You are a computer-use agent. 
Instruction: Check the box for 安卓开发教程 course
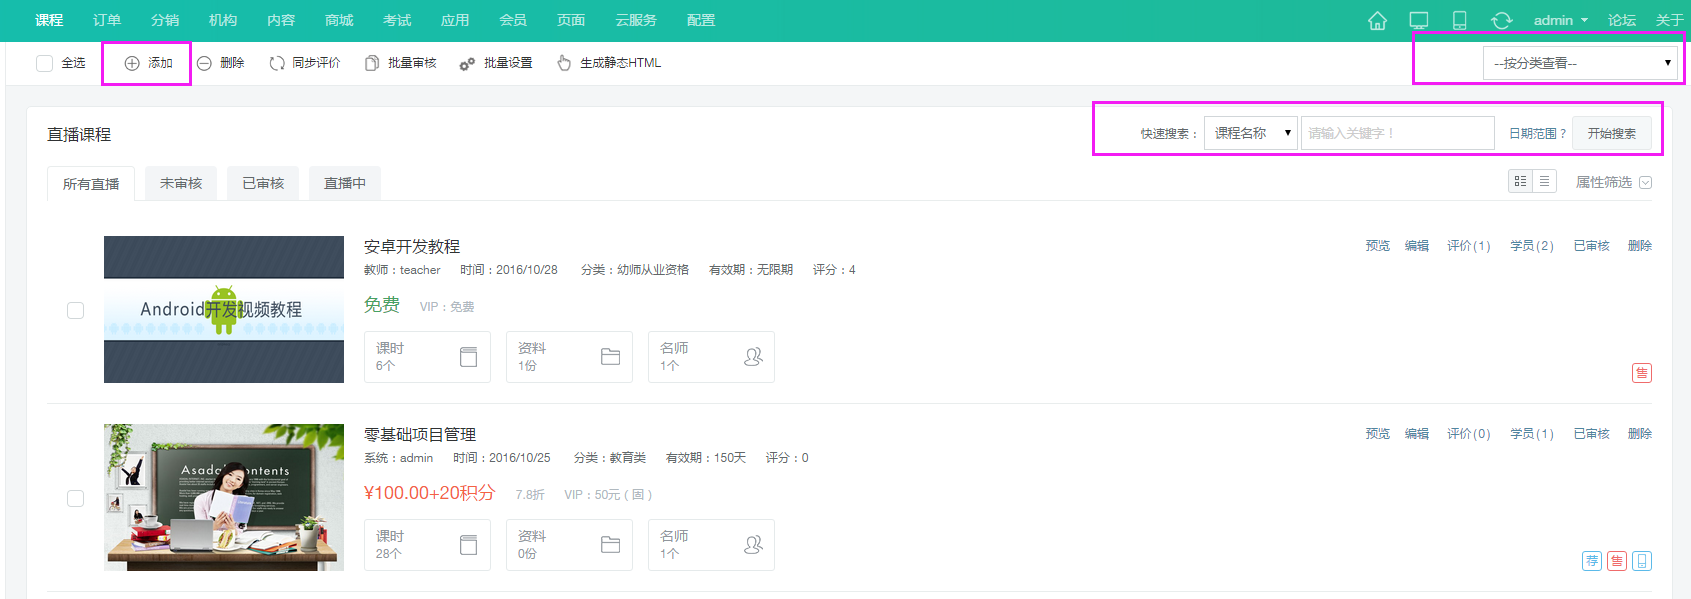[75, 310]
